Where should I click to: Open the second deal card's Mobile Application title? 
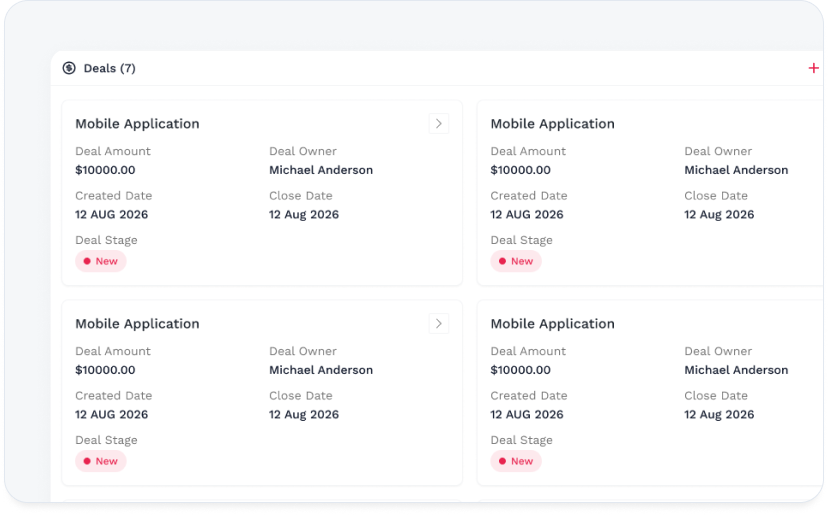point(552,124)
